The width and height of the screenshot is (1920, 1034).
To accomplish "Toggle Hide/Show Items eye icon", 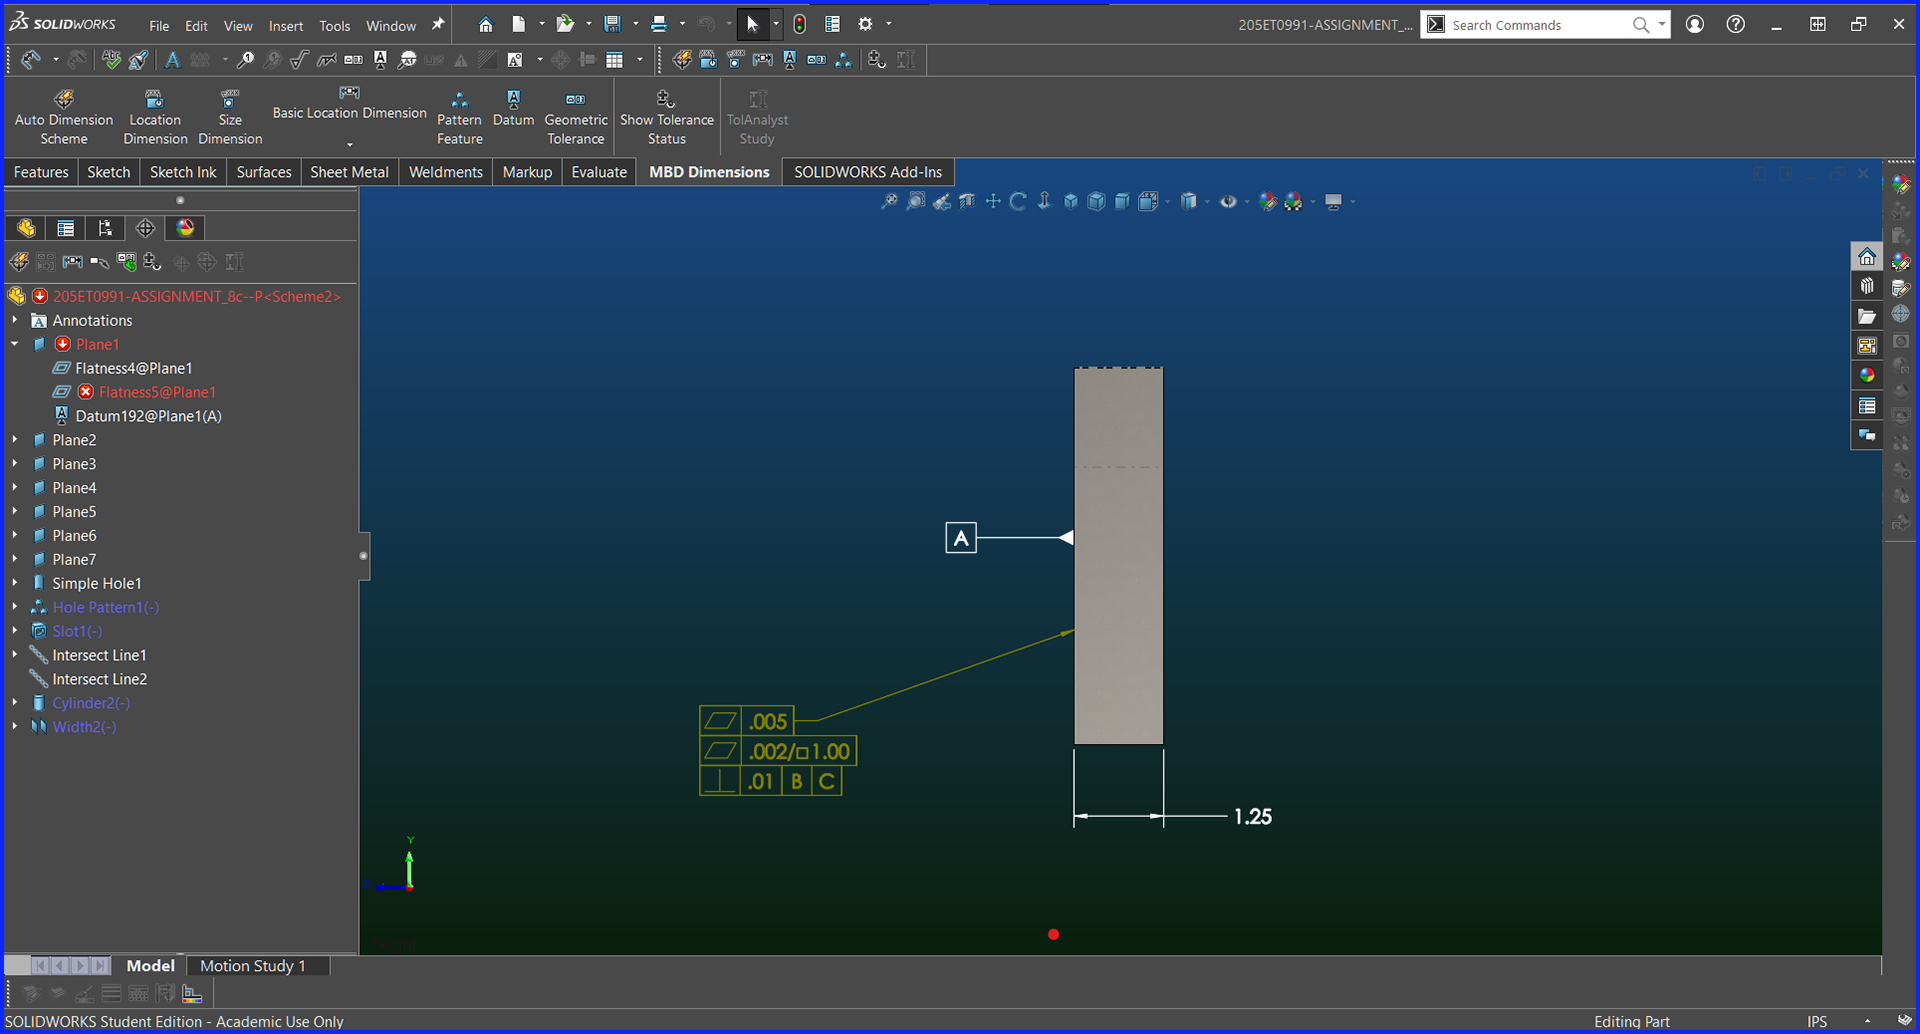I will click(x=1228, y=202).
